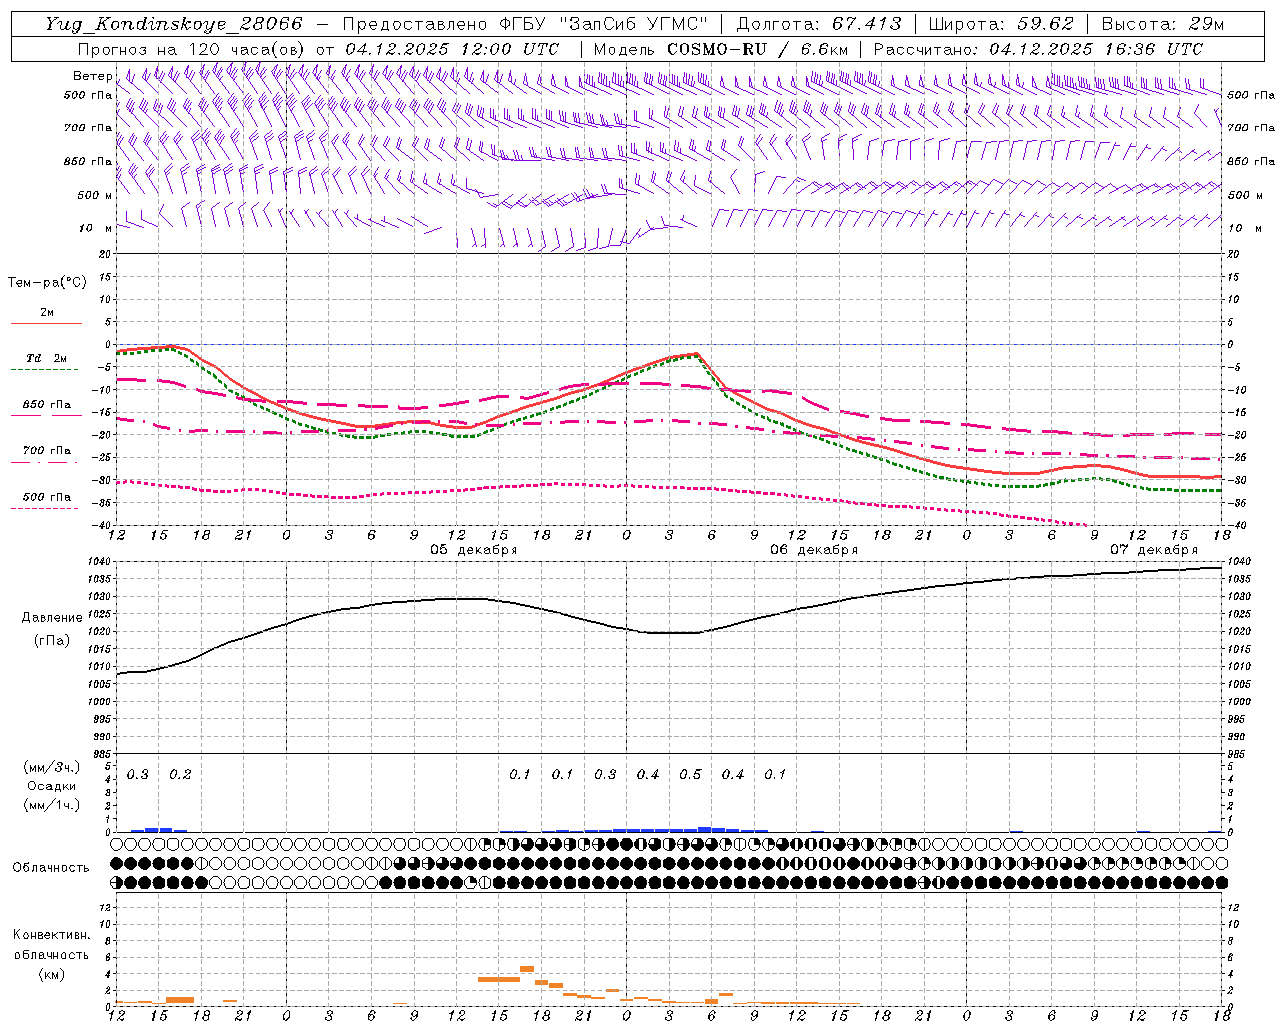This screenshot has height=1024, width=1280.
Task: Click the Ветер panel label
Action: pyautogui.click(x=93, y=76)
